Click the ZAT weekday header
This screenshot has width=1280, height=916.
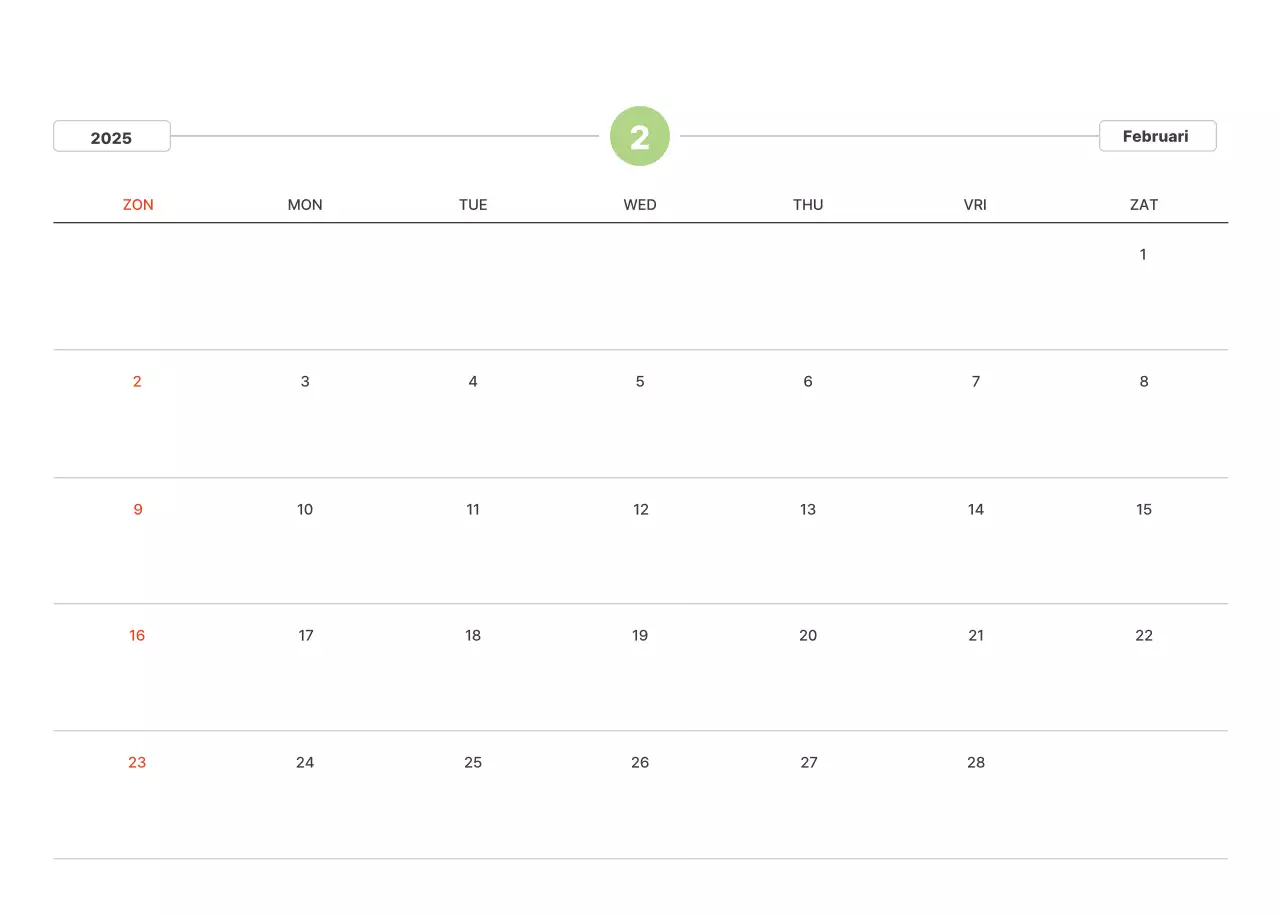click(x=1144, y=205)
